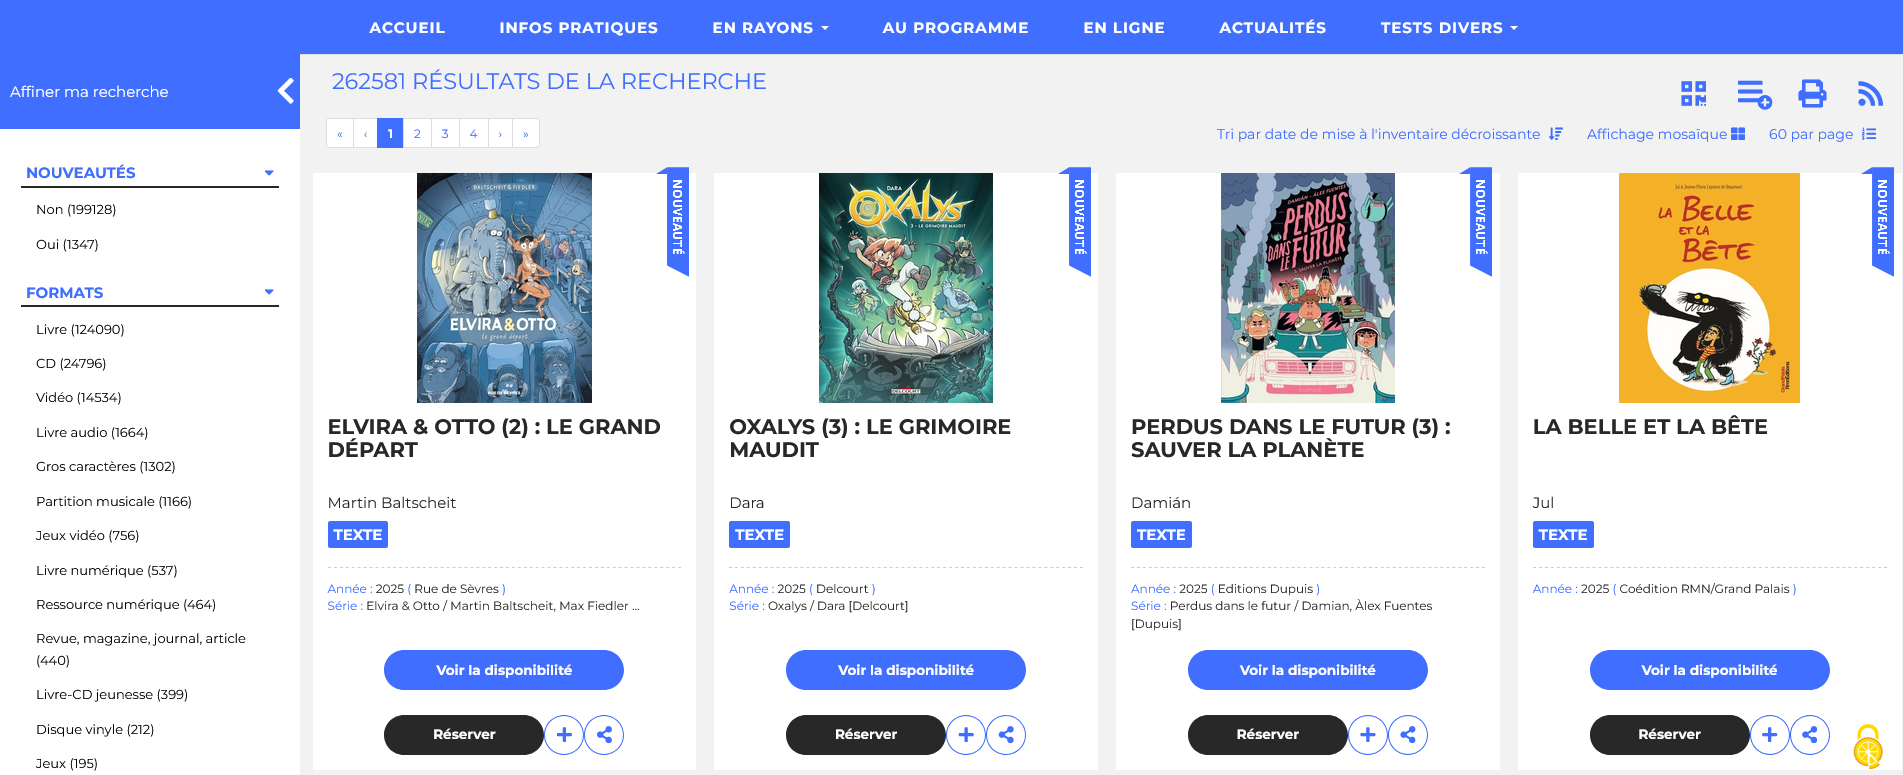Viewport: 1903px width, 775px height.
Task: Click the add-to-list icon in toolbar
Action: coord(1754,94)
